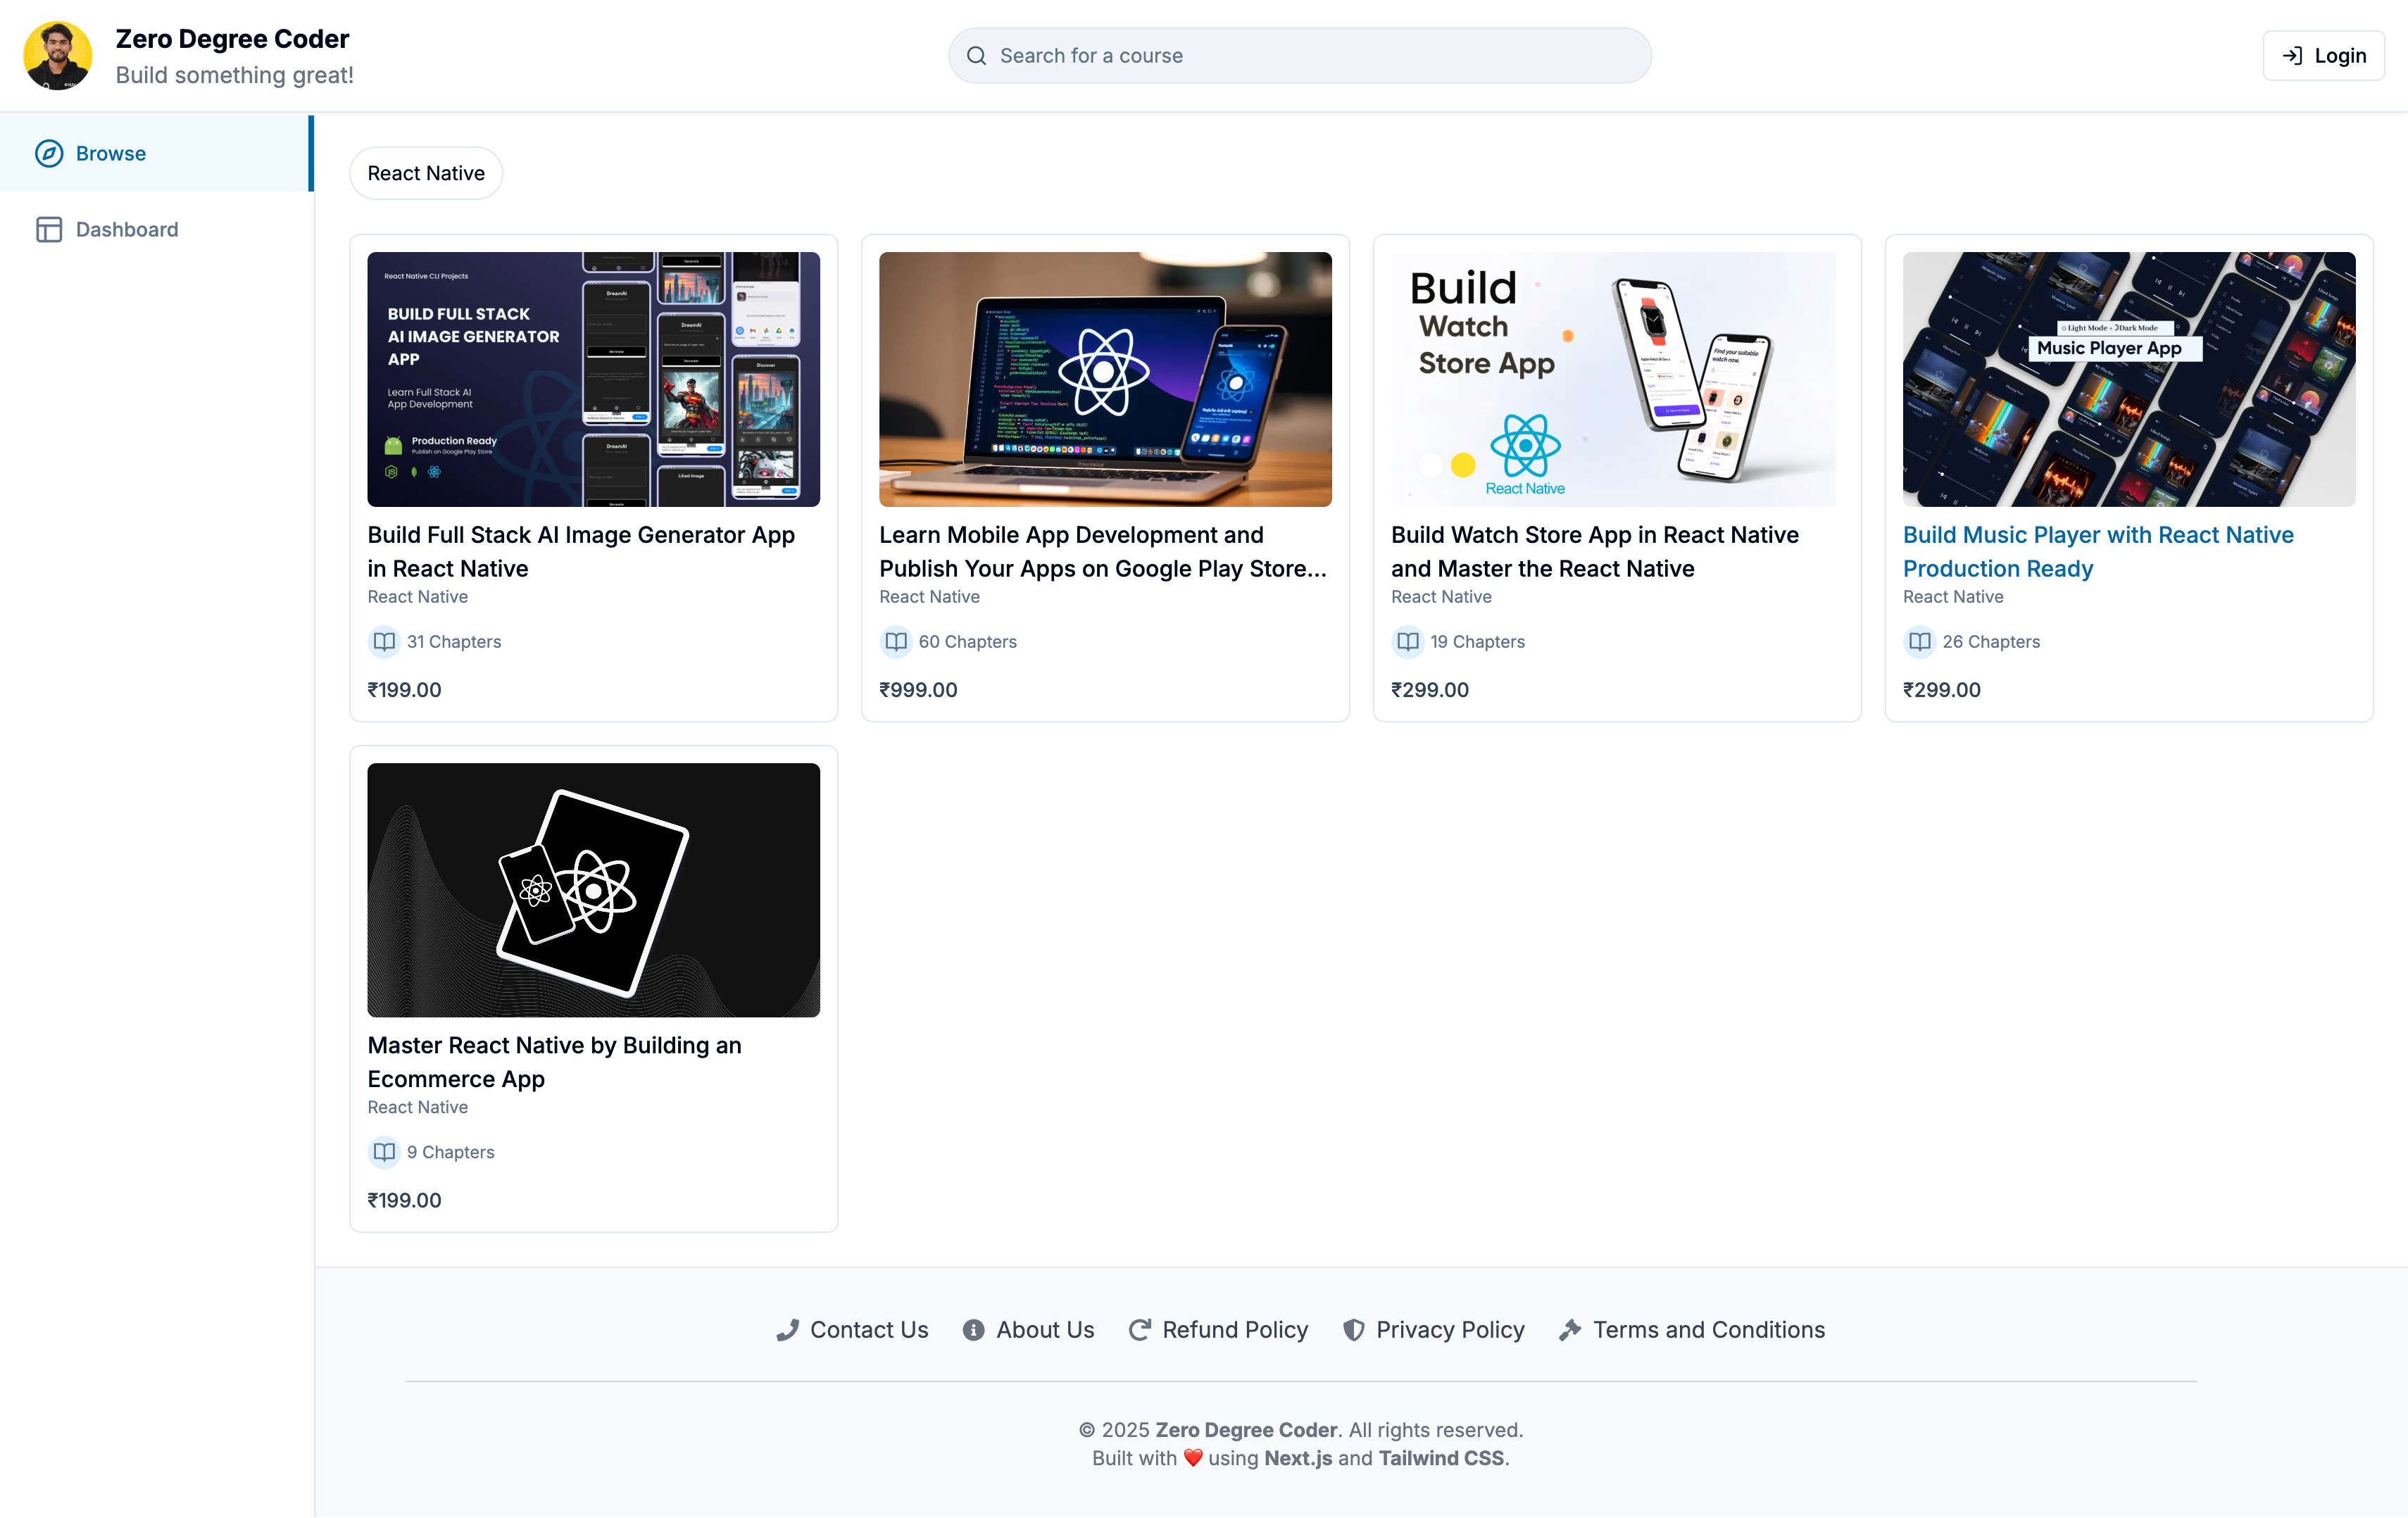Click the login arrow icon

click(2292, 56)
